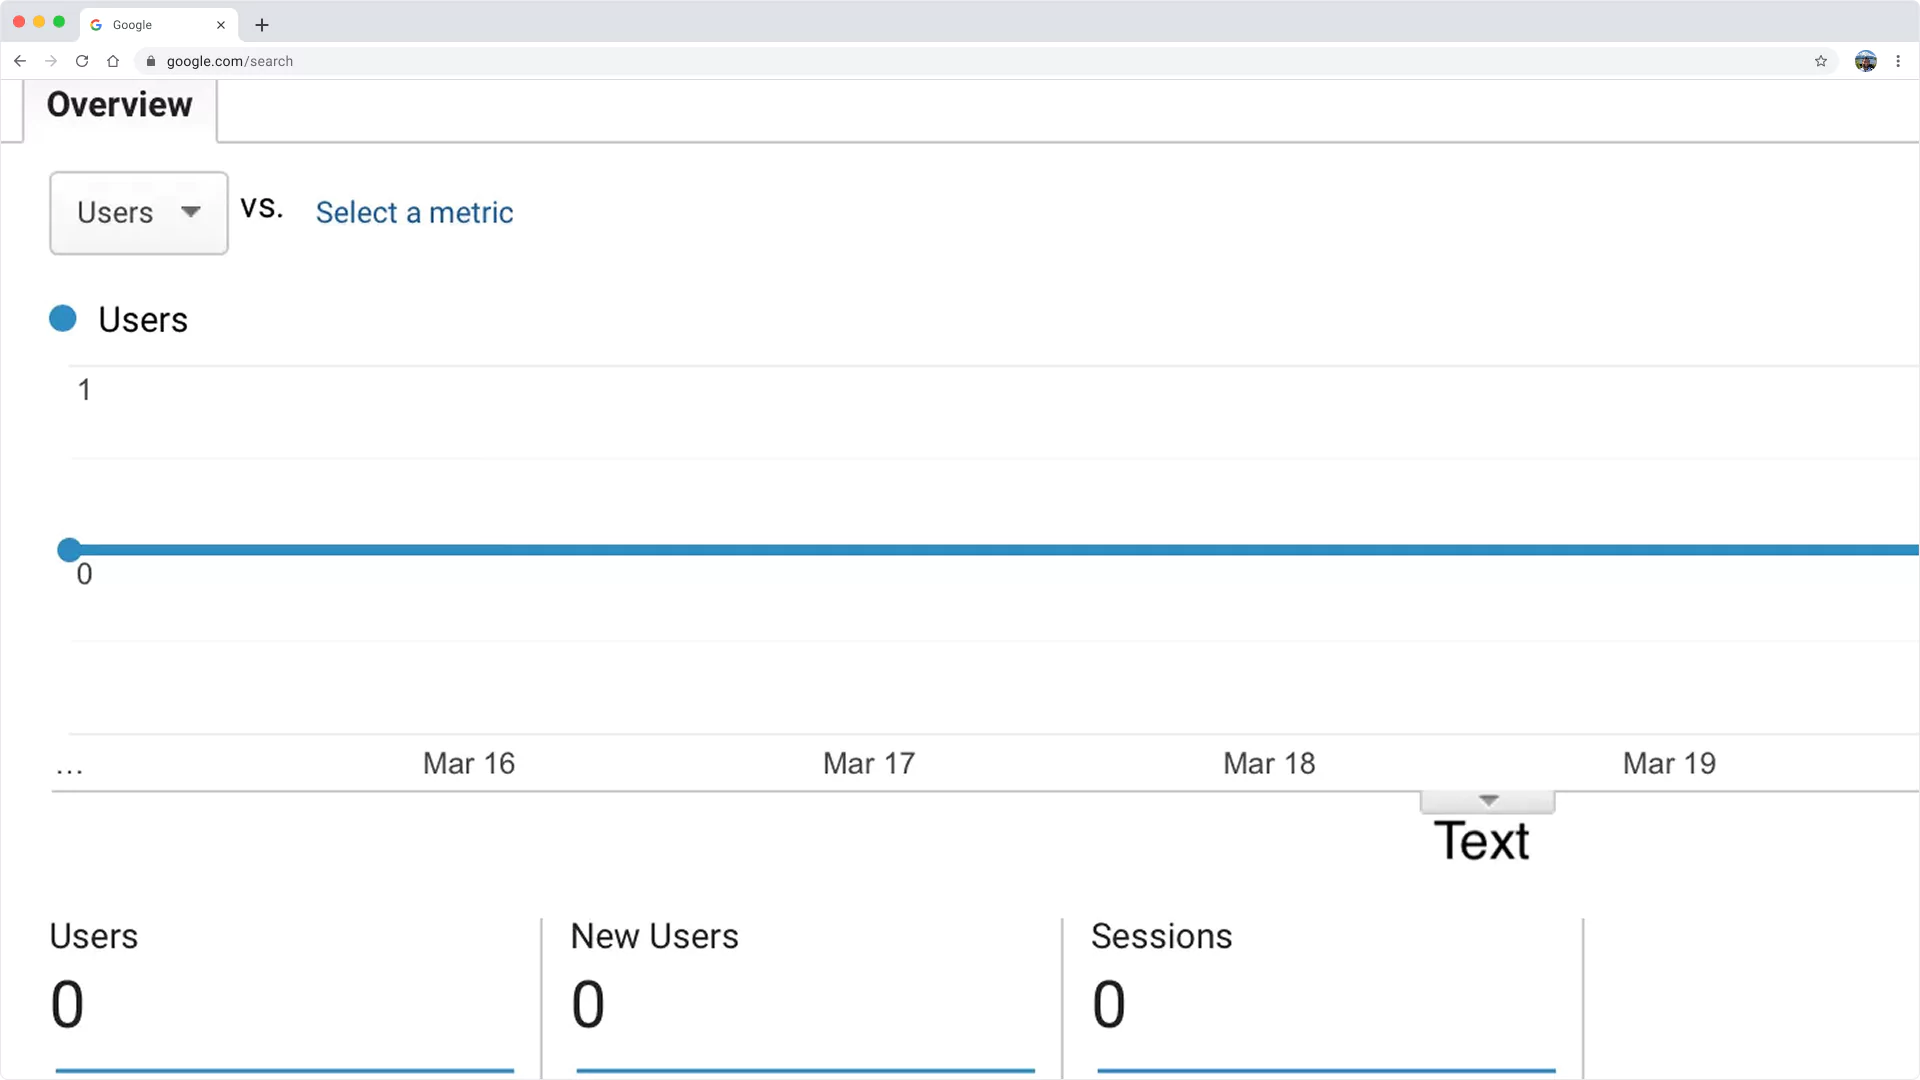The width and height of the screenshot is (1920, 1080).
Task: Click the browser forward arrow
Action: (51, 61)
